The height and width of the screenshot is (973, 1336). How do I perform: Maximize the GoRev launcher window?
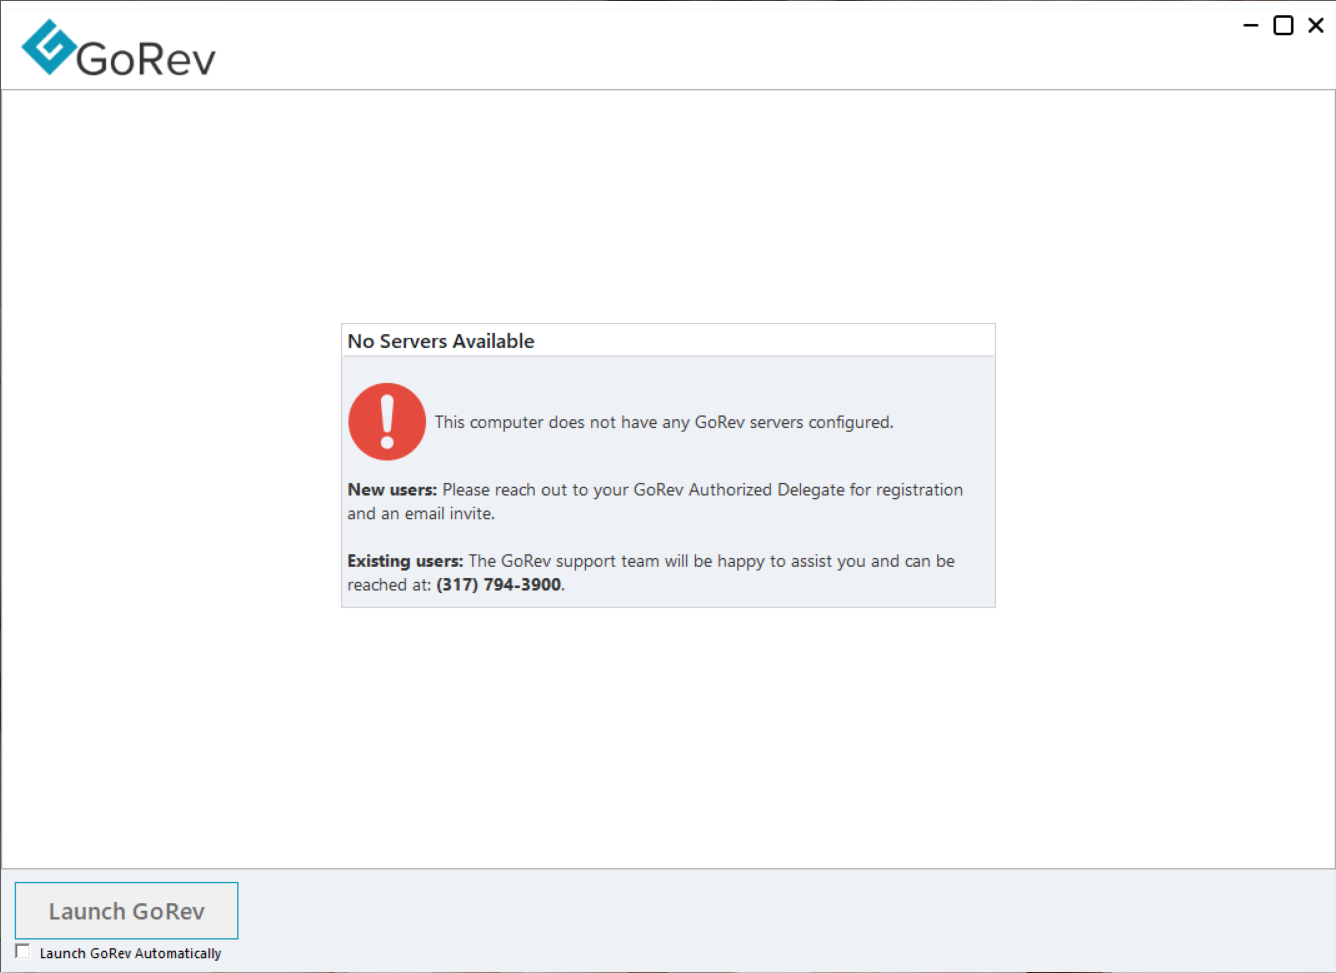(1283, 25)
